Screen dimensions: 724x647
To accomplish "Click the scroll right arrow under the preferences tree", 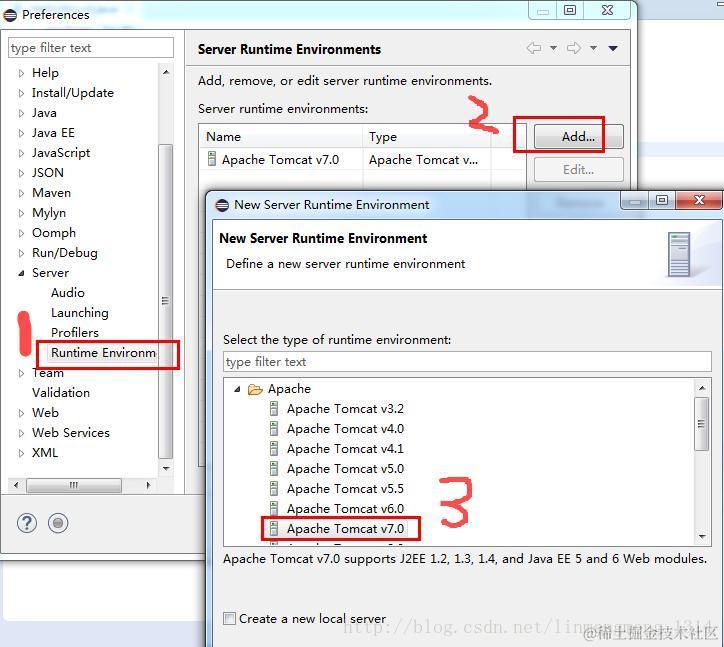I will (x=148, y=485).
